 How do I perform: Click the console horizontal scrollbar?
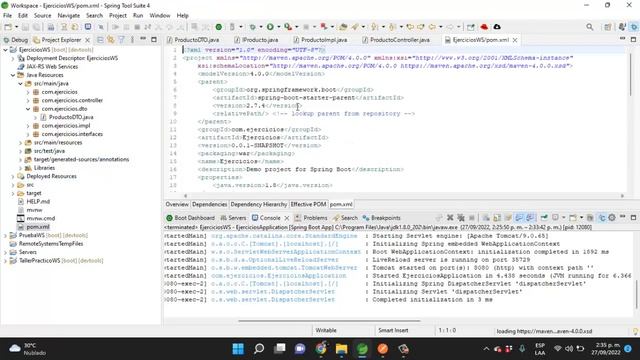pyautogui.click(x=329, y=321)
